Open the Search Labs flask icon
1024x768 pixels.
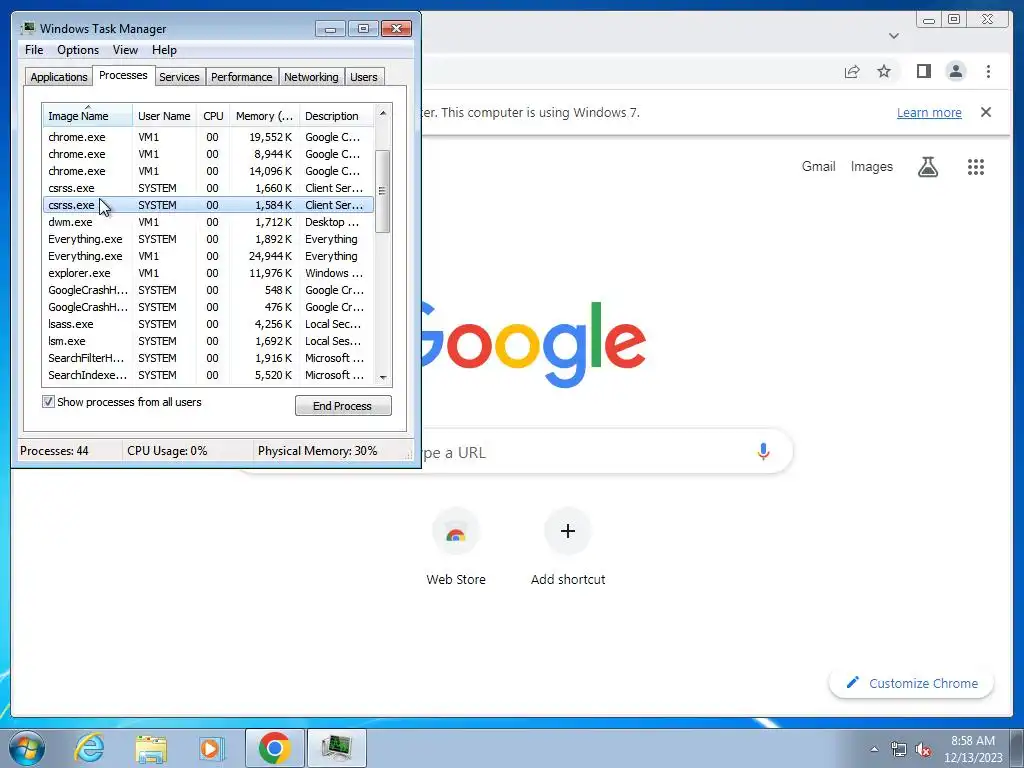pyautogui.click(x=927, y=167)
